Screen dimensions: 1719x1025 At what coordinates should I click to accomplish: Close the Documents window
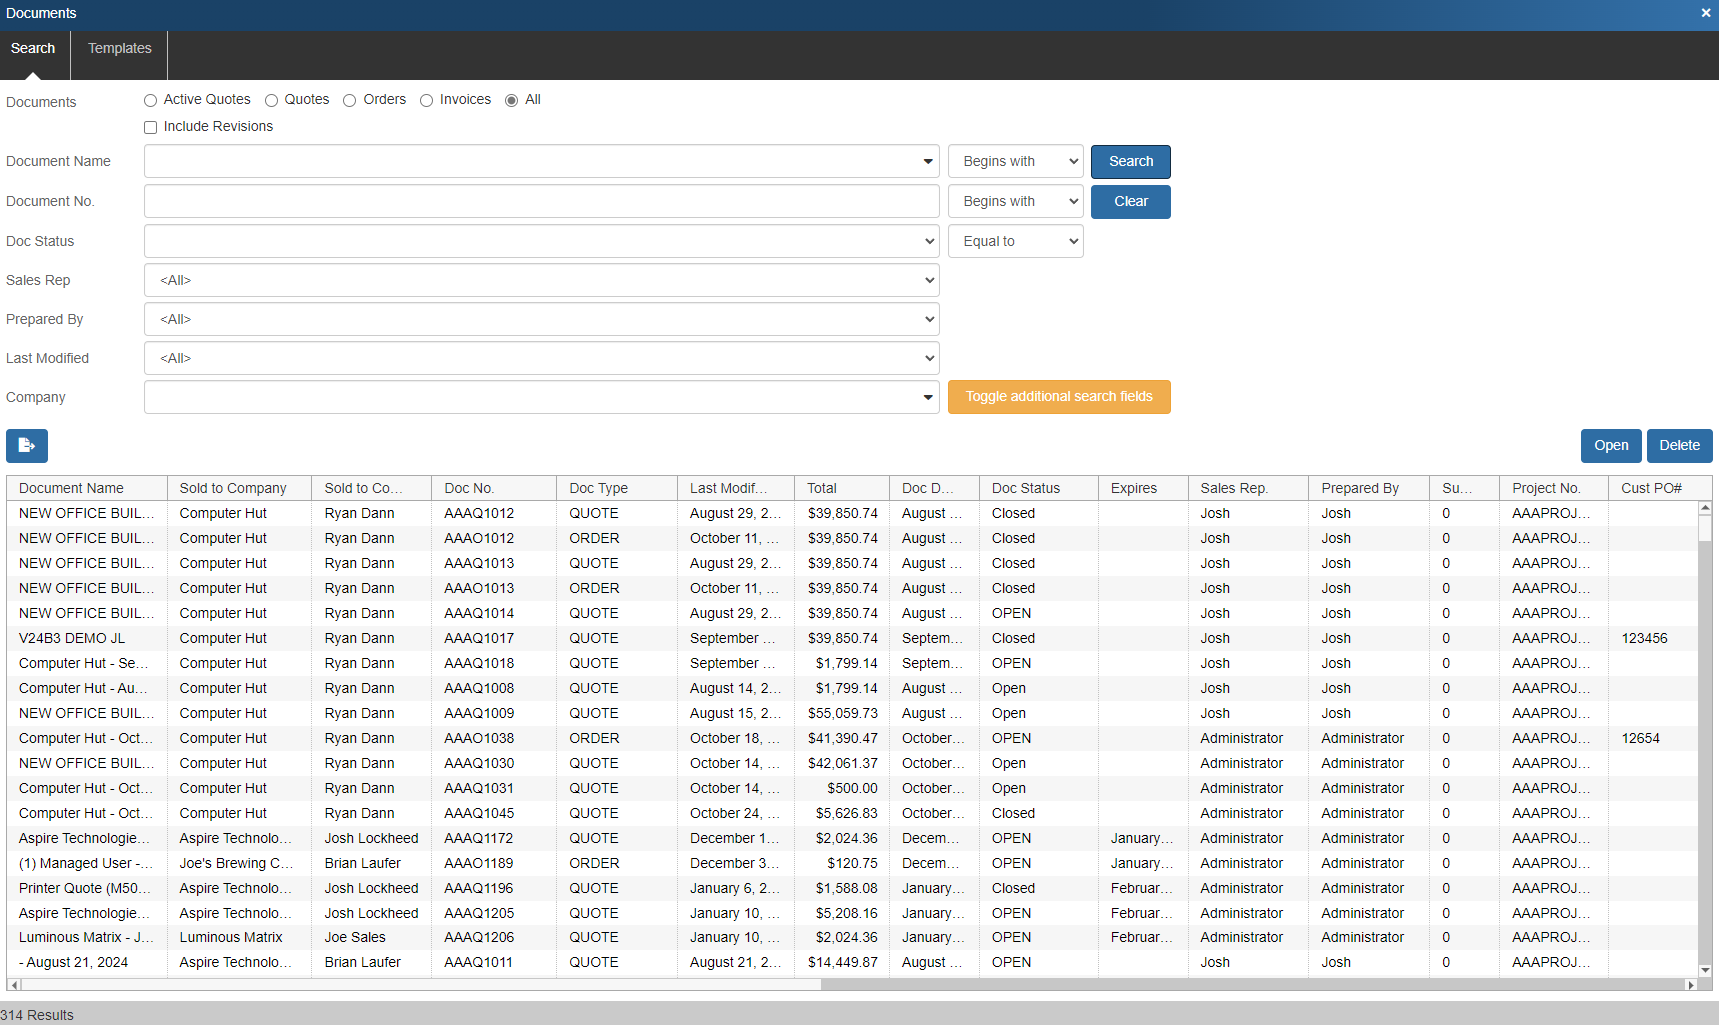click(x=1706, y=13)
